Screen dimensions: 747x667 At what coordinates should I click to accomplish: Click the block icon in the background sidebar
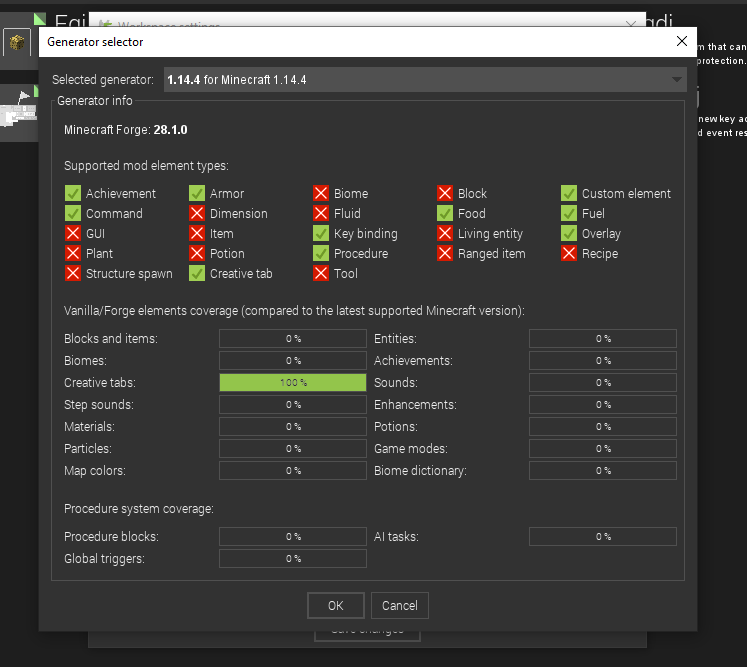pyautogui.click(x=17, y=43)
